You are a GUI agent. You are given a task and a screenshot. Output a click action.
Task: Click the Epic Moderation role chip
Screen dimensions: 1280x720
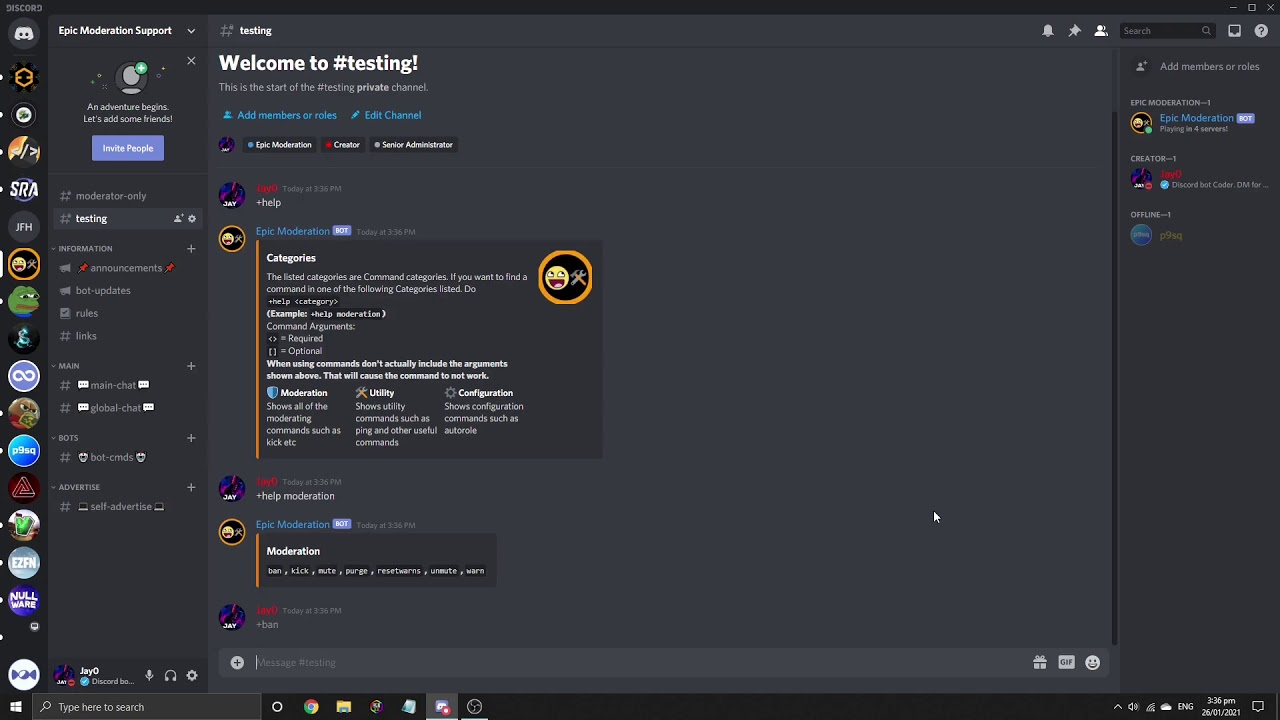coord(280,145)
